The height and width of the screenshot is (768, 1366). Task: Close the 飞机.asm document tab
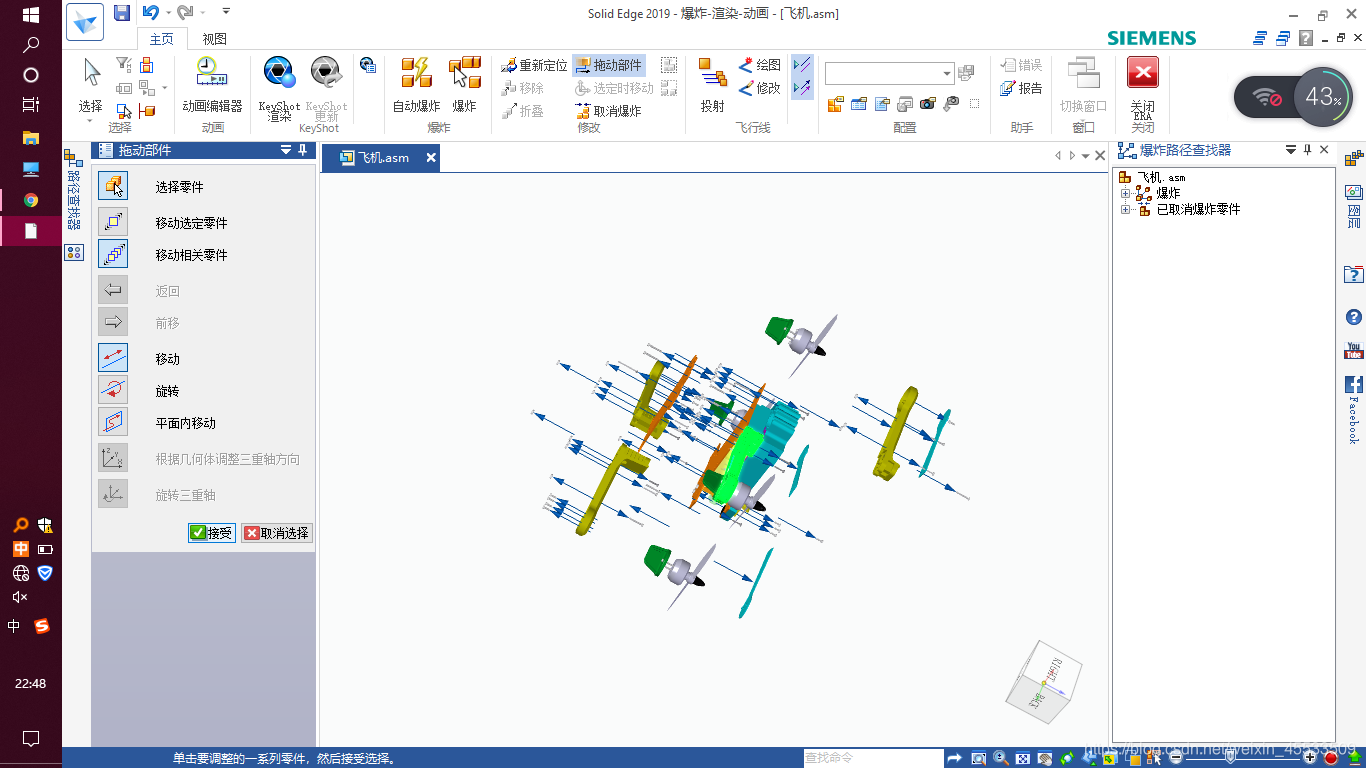click(x=431, y=158)
